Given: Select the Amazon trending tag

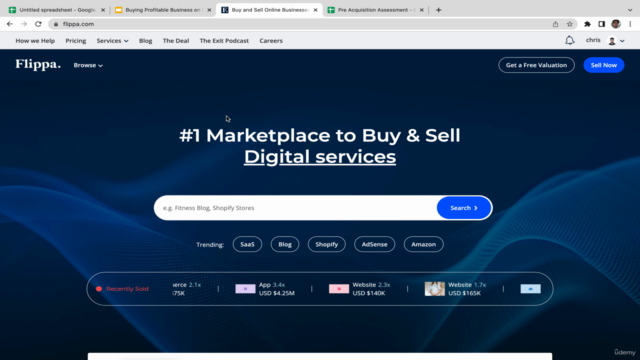Looking at the screenshot, I should point(423,244).
